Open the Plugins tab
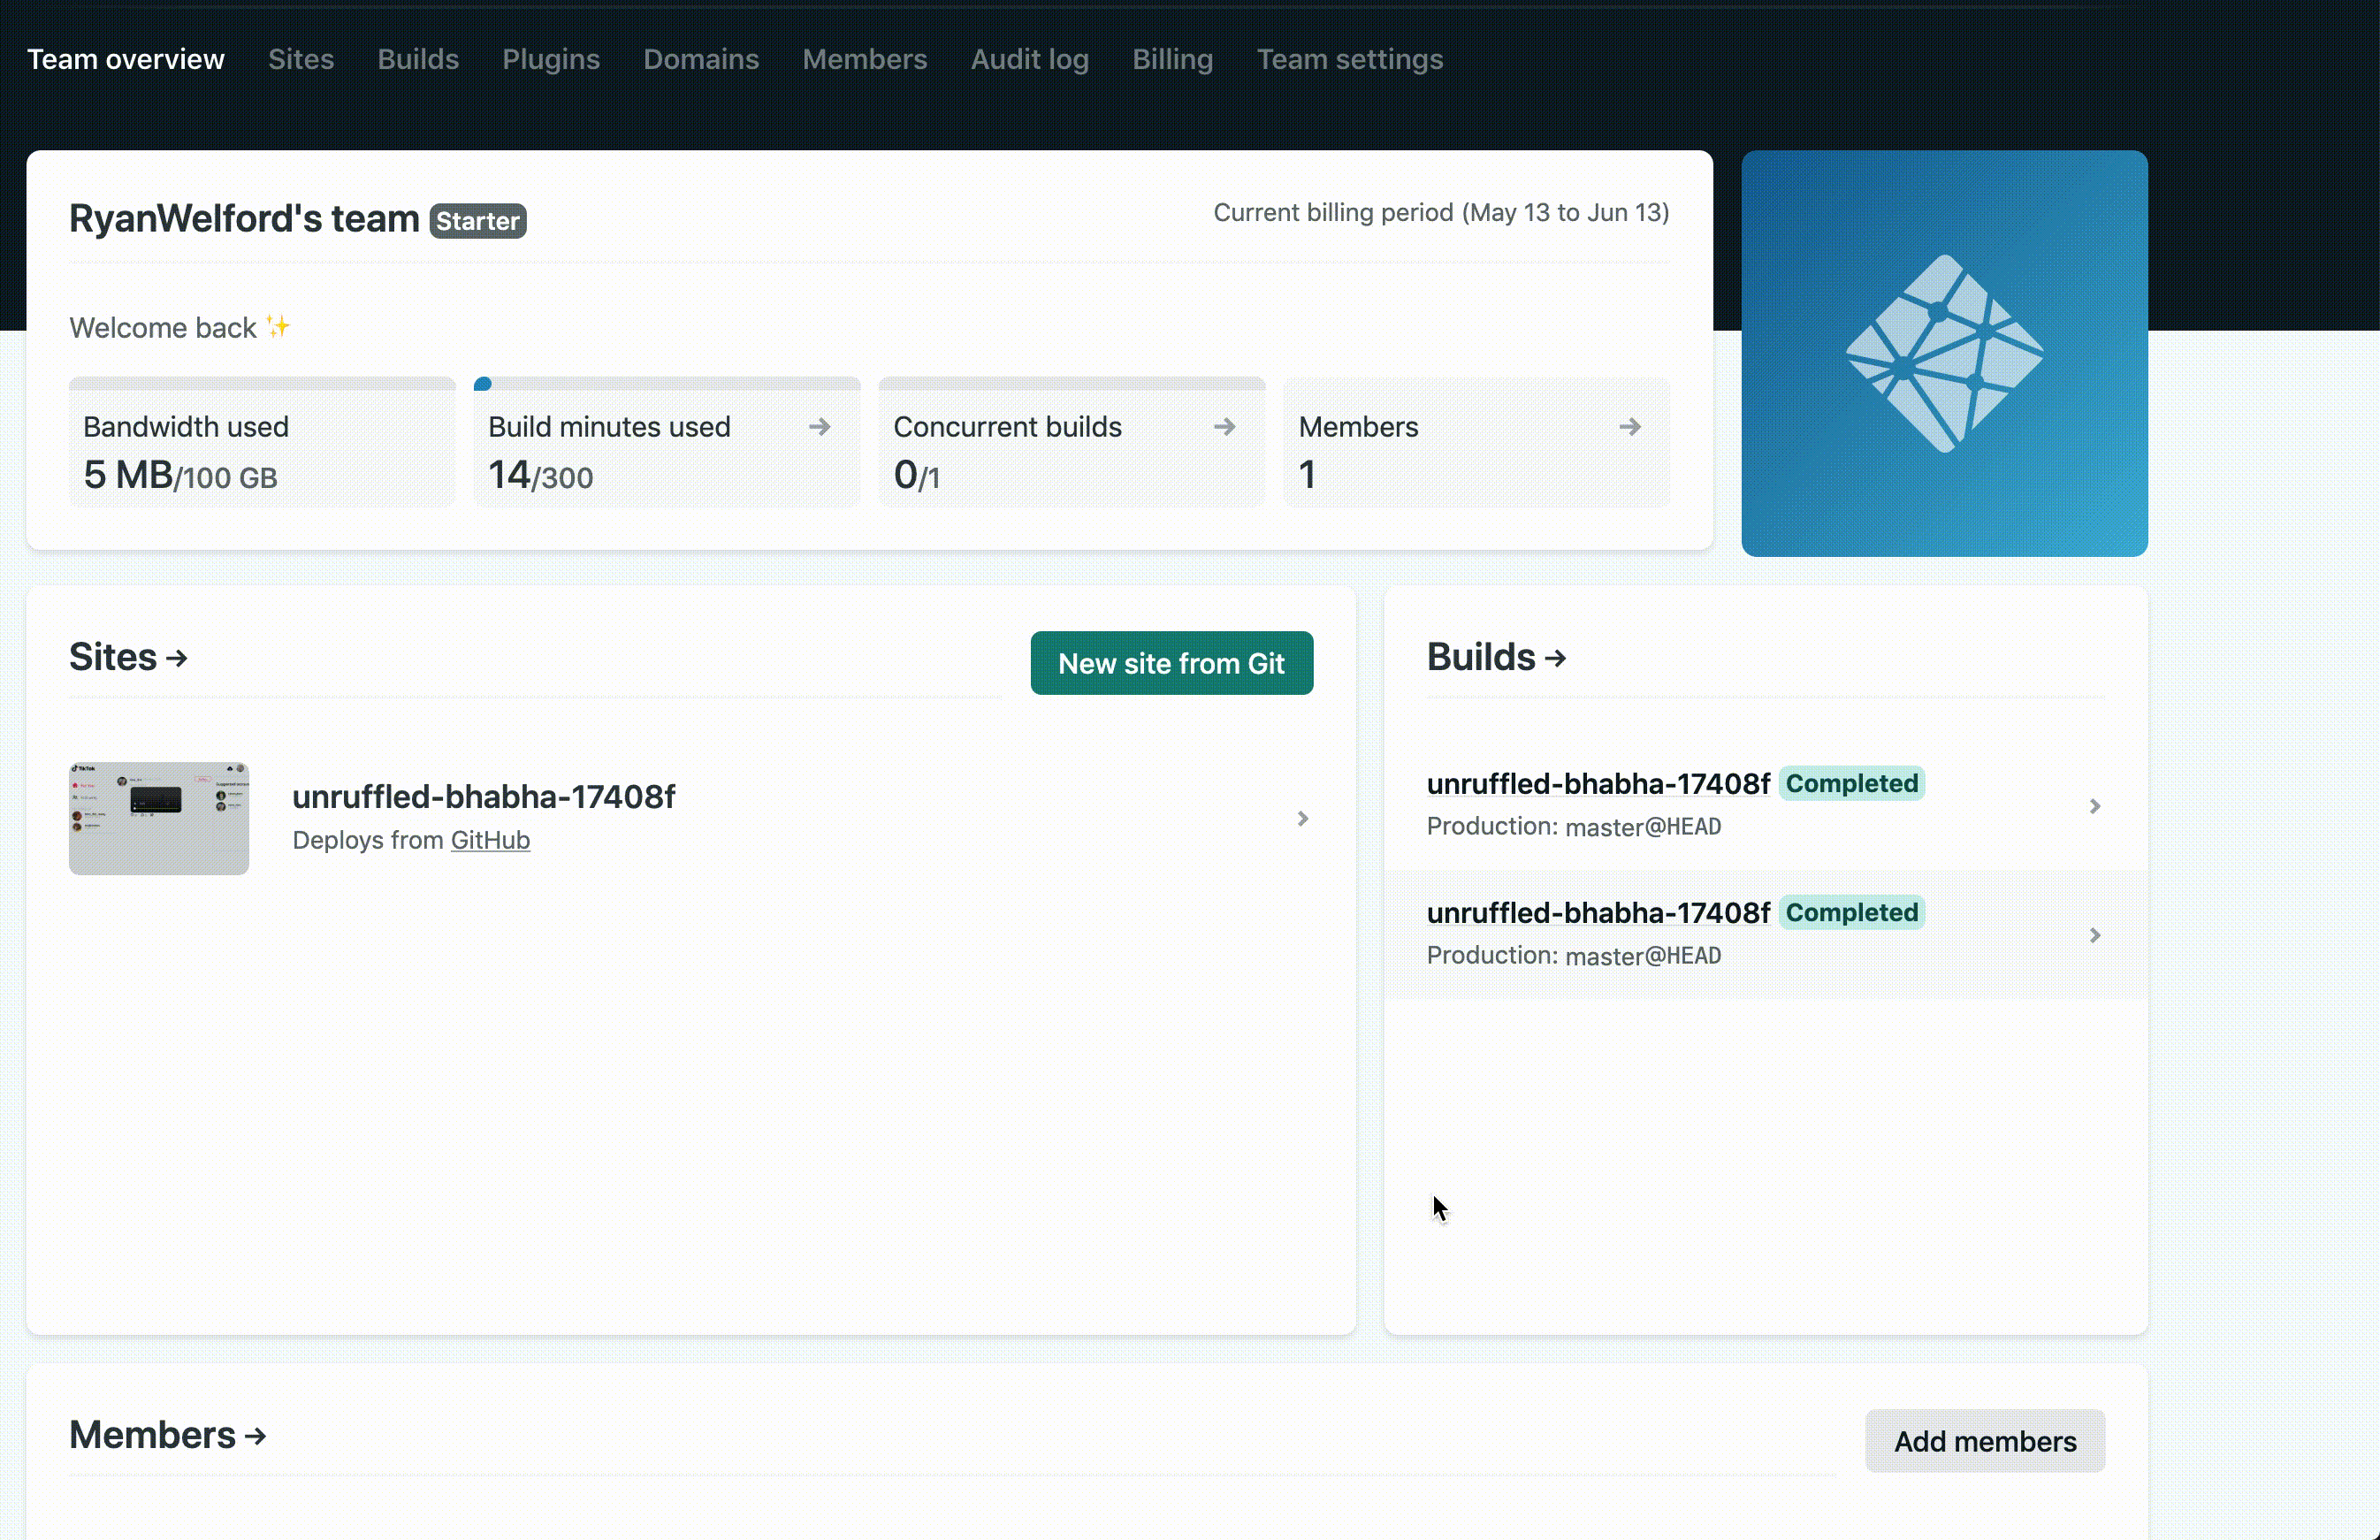 point(550,59)
